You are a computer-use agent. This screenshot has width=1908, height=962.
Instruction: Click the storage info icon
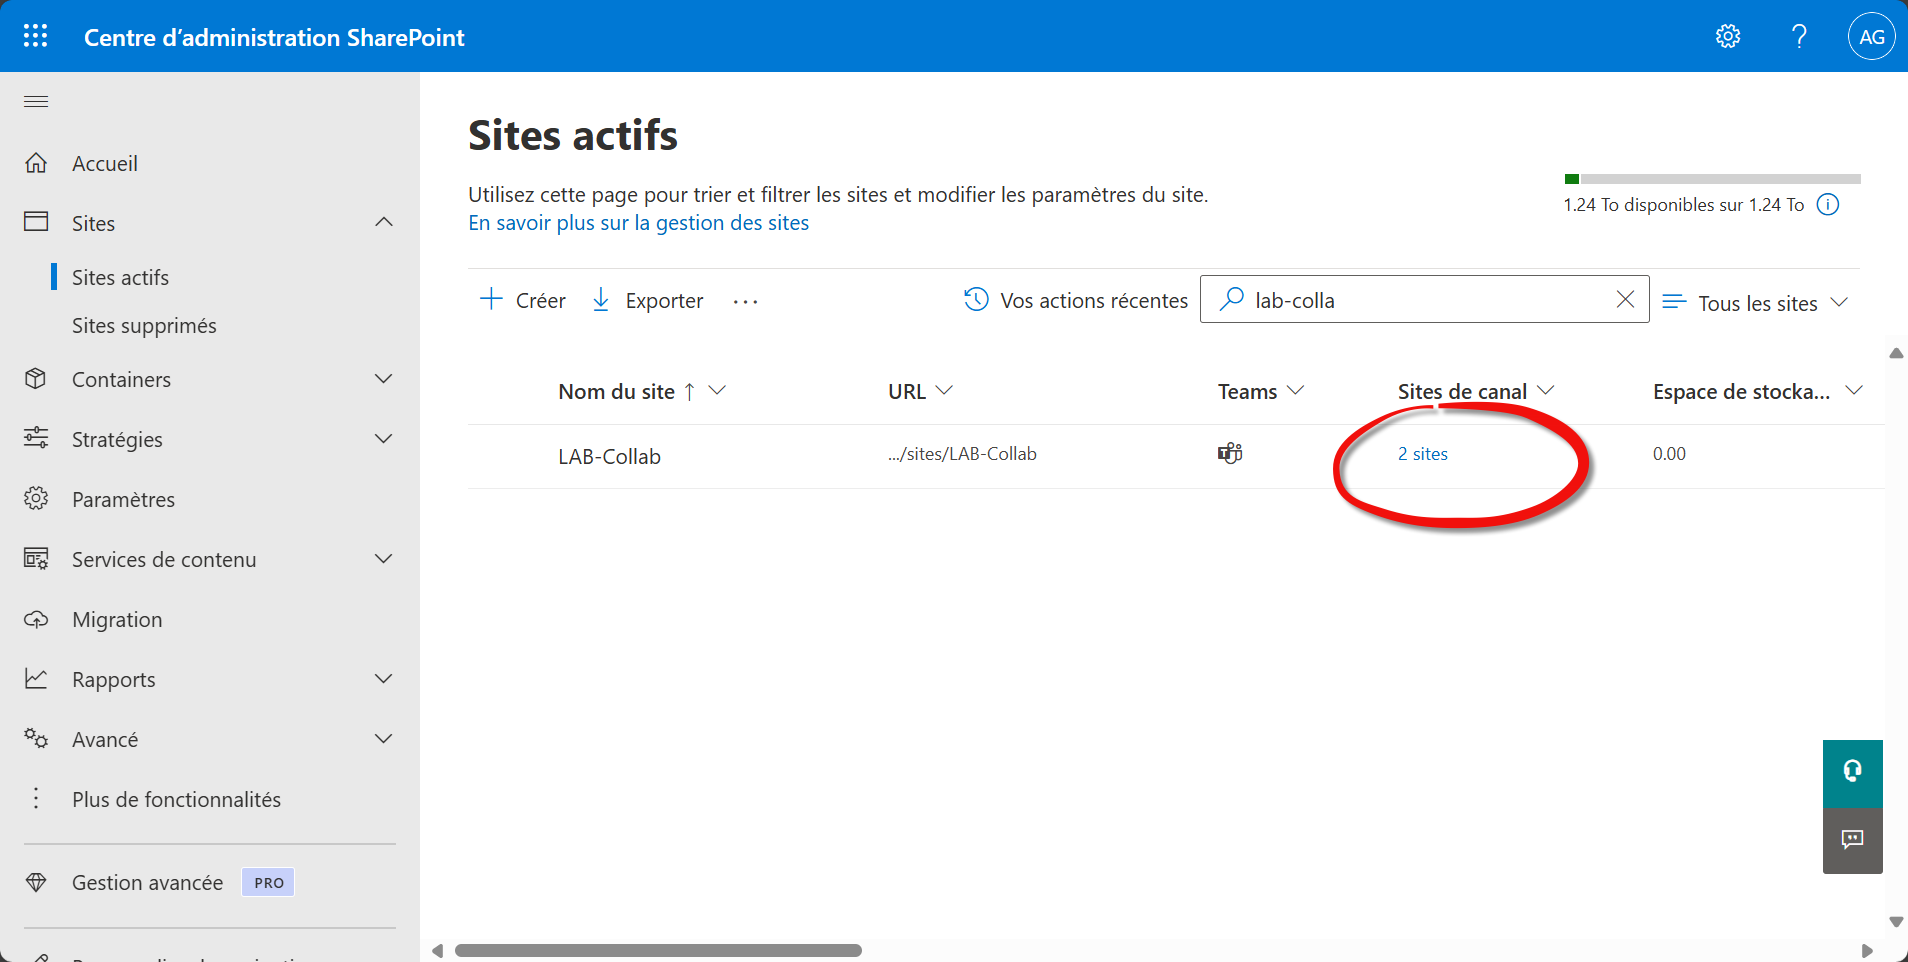(1827, 205)
